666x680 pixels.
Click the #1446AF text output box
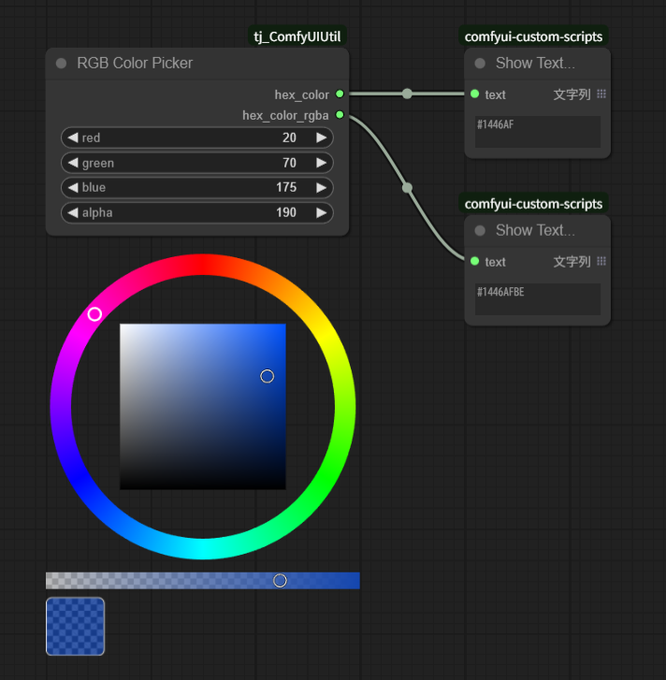pyautogui.click(x=538, y=132)
